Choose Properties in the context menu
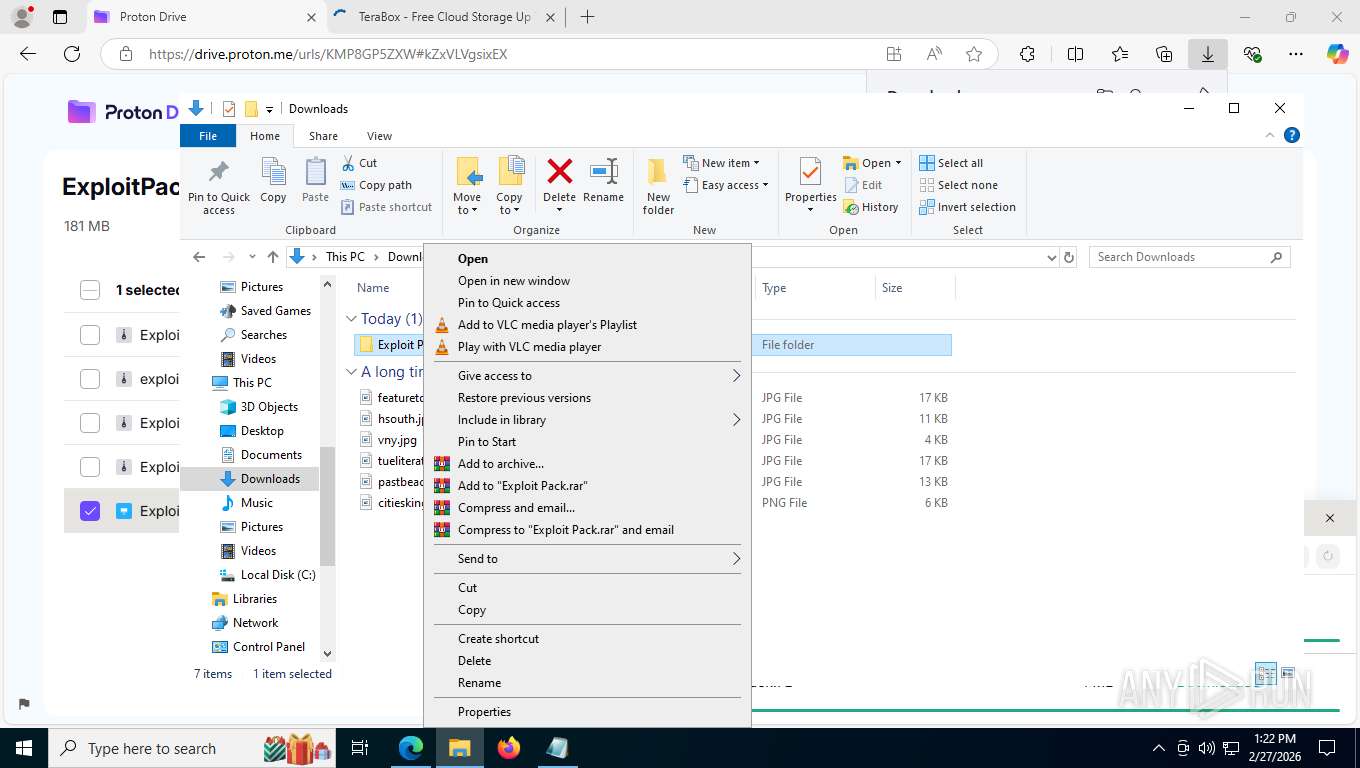Viewport: 1360px width, 768px height. 587,712
